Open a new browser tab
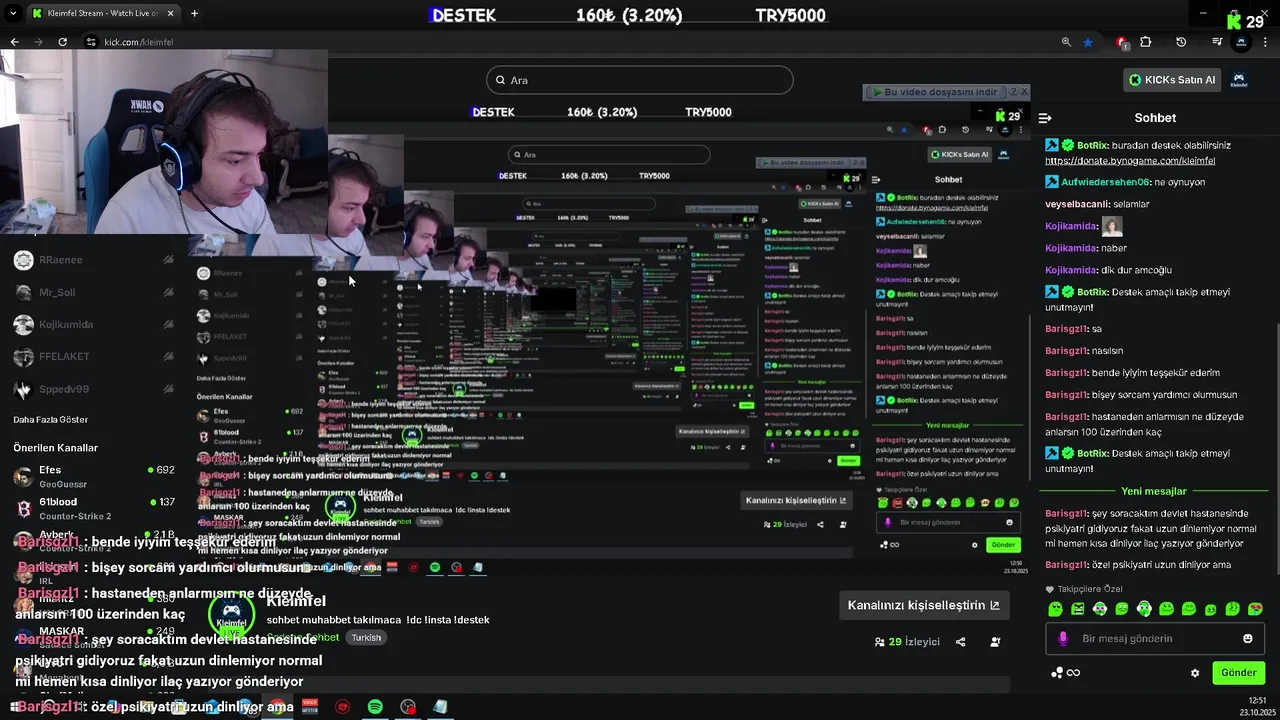Screen dimensions: 1280x720 tap(194, 13)
